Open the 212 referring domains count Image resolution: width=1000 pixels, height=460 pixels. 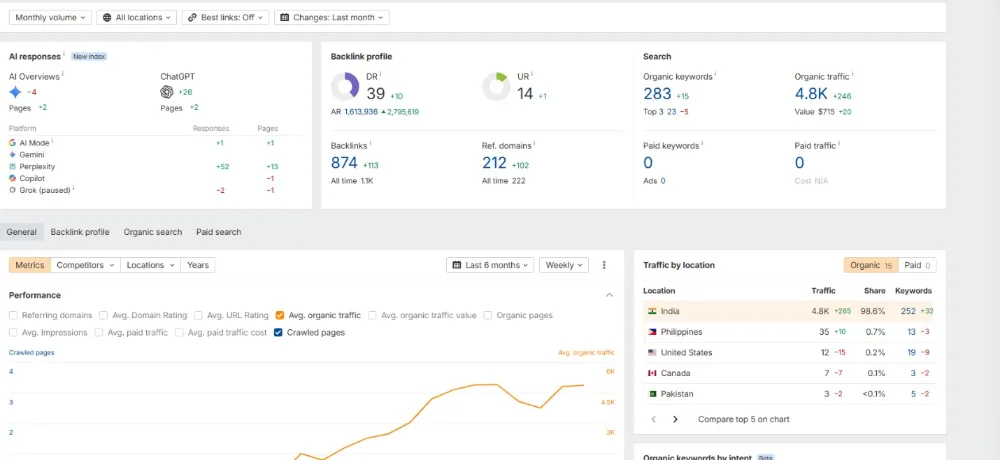[x=494, y=163]
